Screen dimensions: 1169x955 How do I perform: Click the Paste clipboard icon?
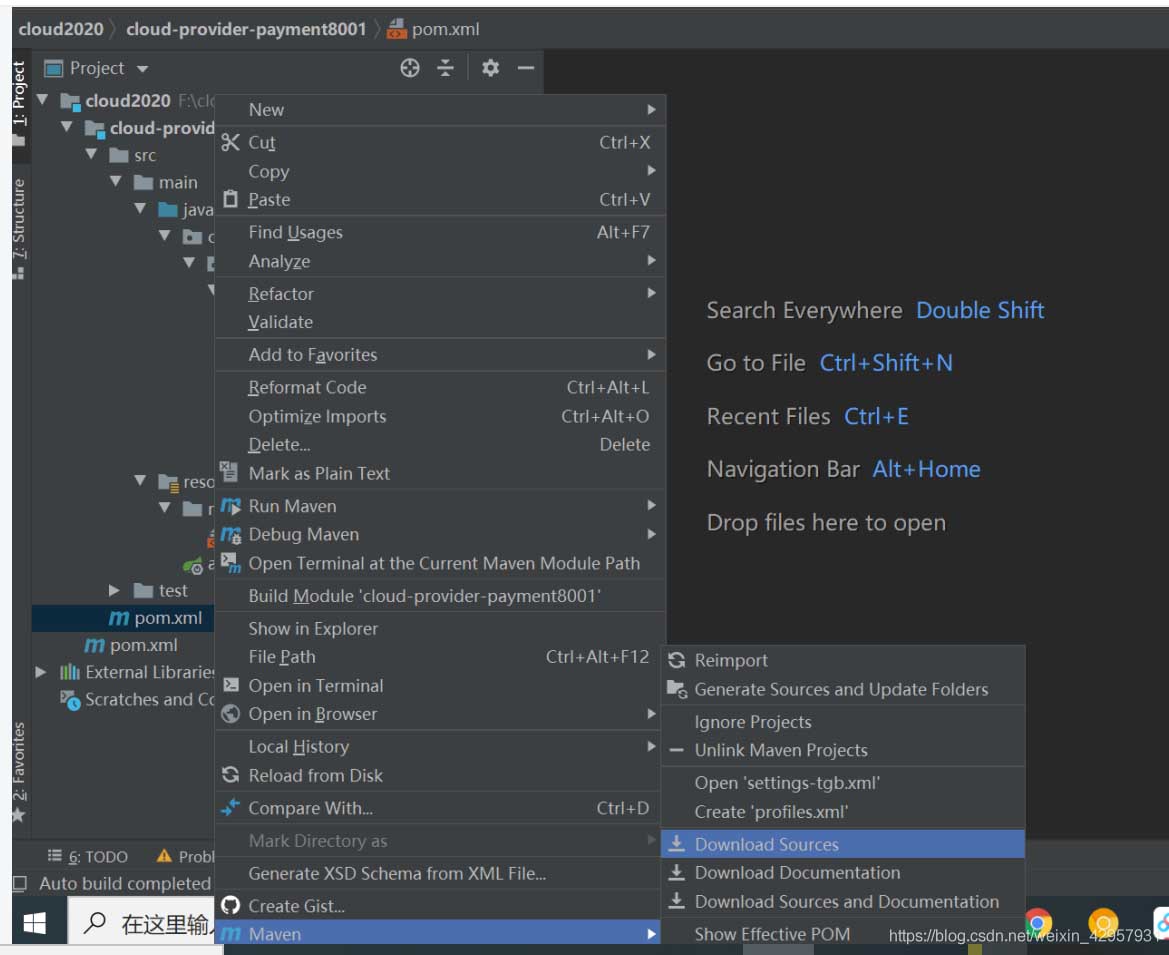(230, 199)
